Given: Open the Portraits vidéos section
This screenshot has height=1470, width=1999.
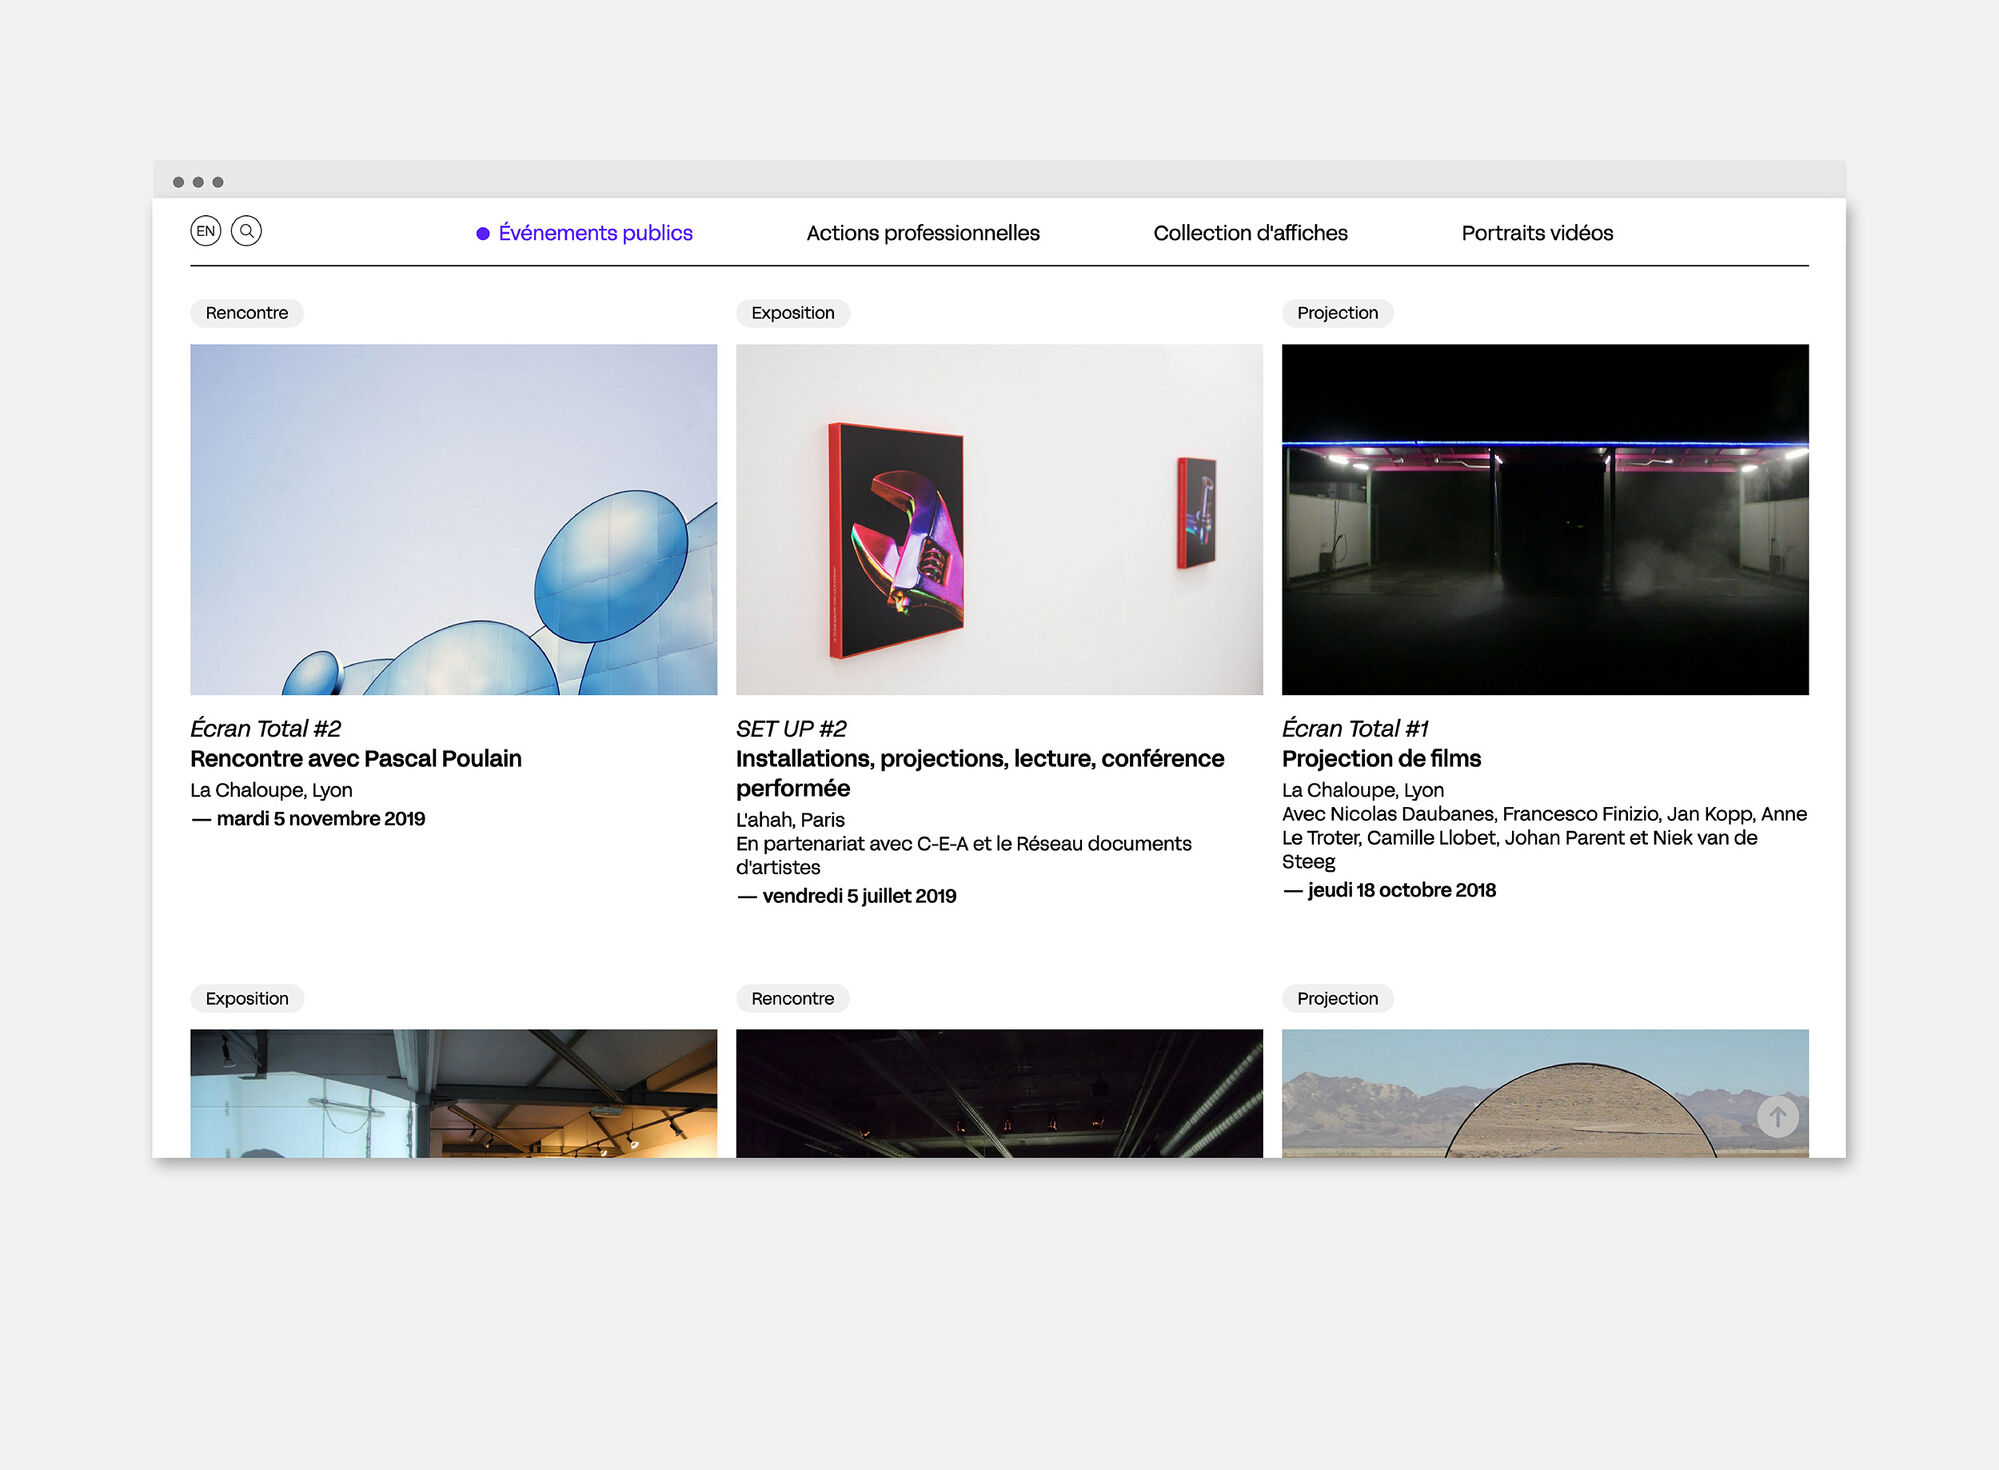Looking at the screenshot, I should pyautogui.click(x=1537, y=232).
